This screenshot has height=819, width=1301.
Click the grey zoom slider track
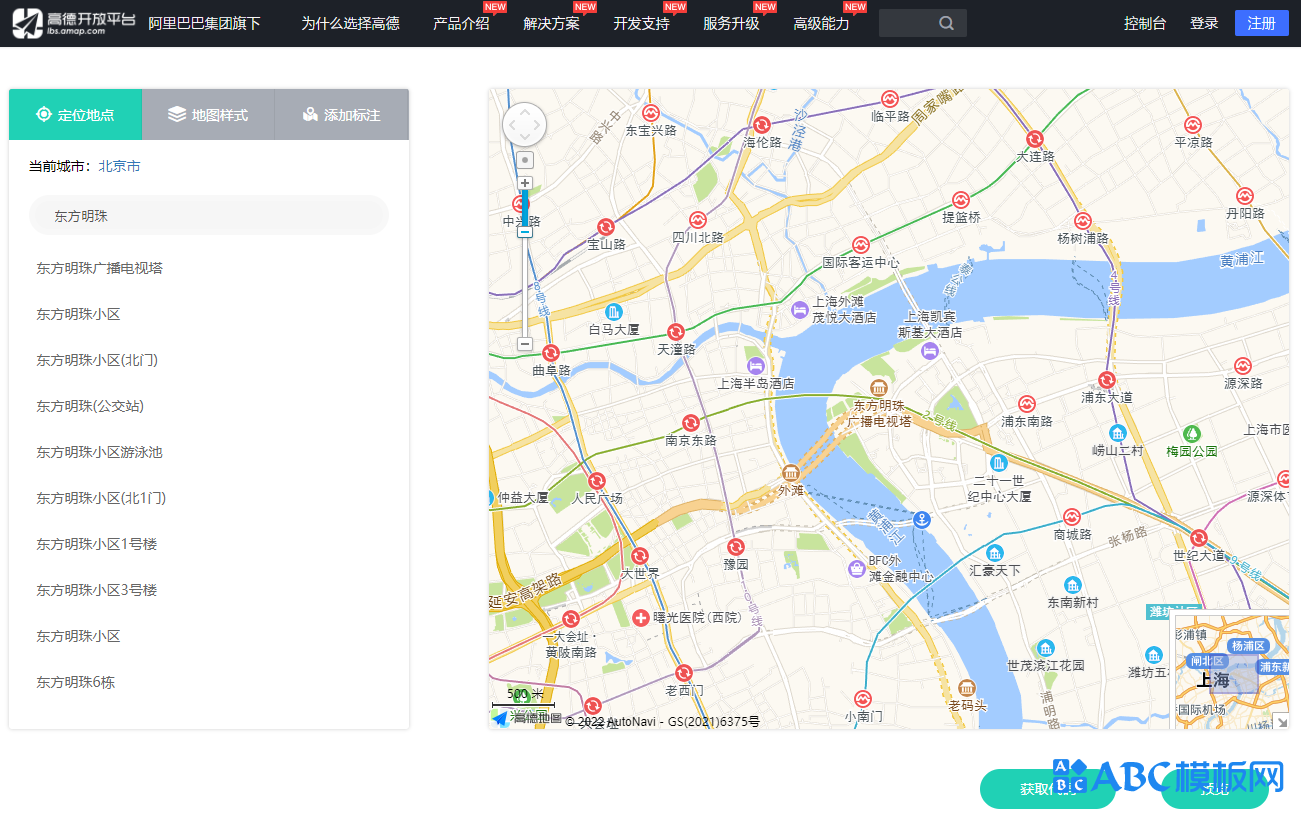525,285
